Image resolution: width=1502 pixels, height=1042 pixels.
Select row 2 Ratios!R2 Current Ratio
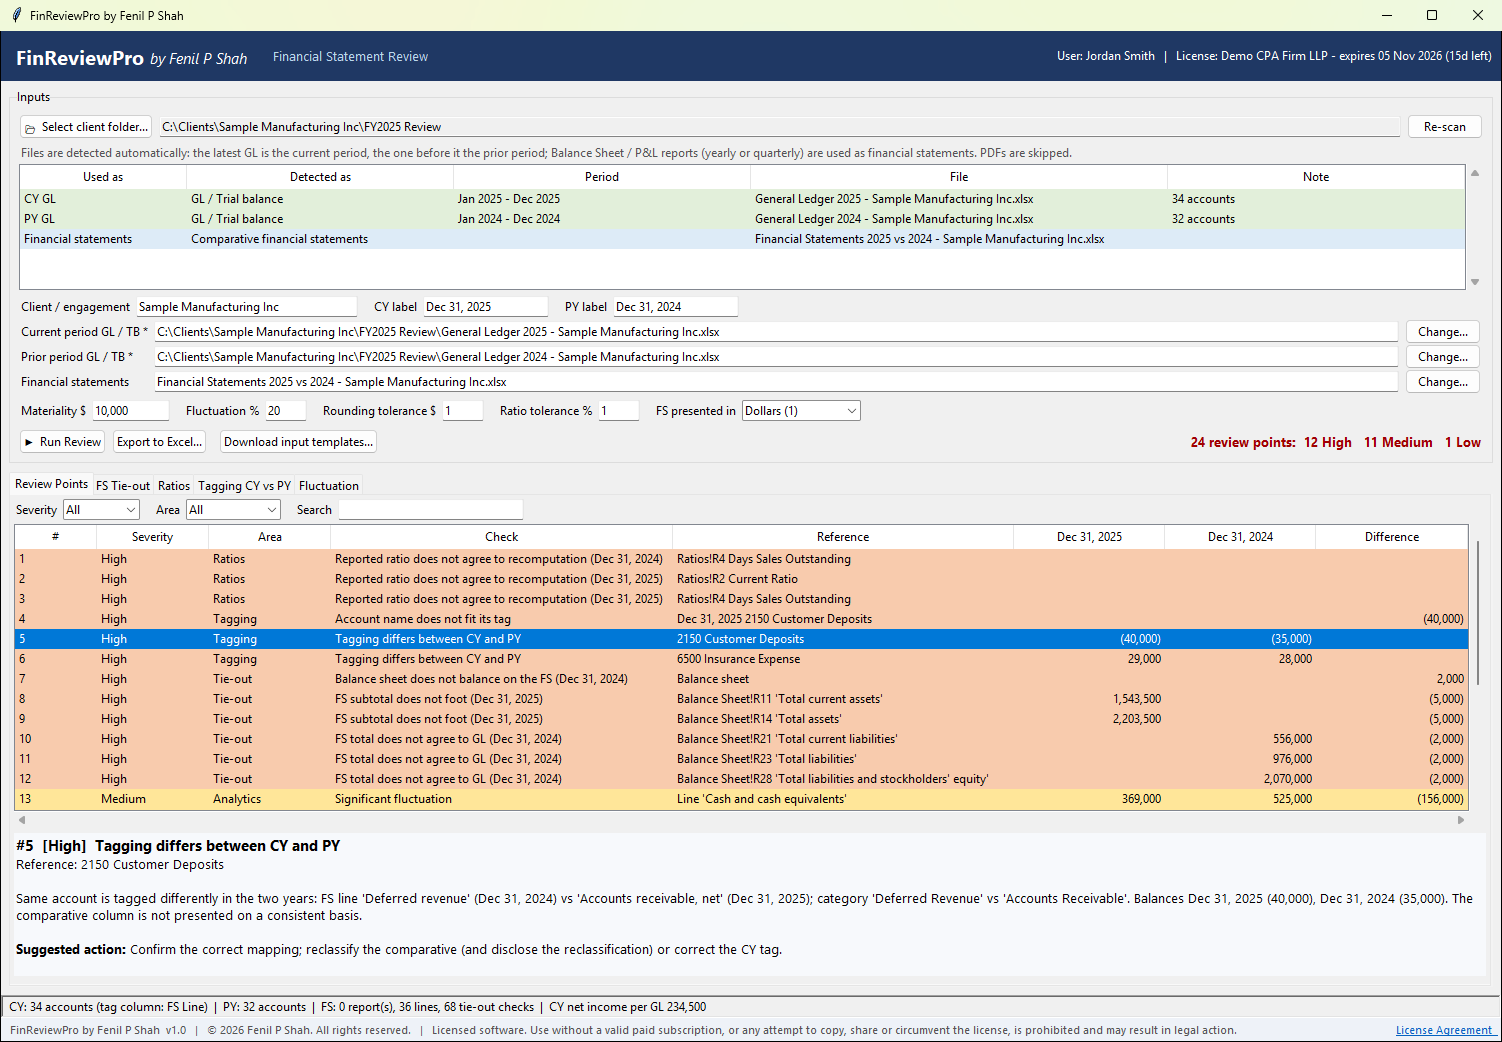click(741, 579)
